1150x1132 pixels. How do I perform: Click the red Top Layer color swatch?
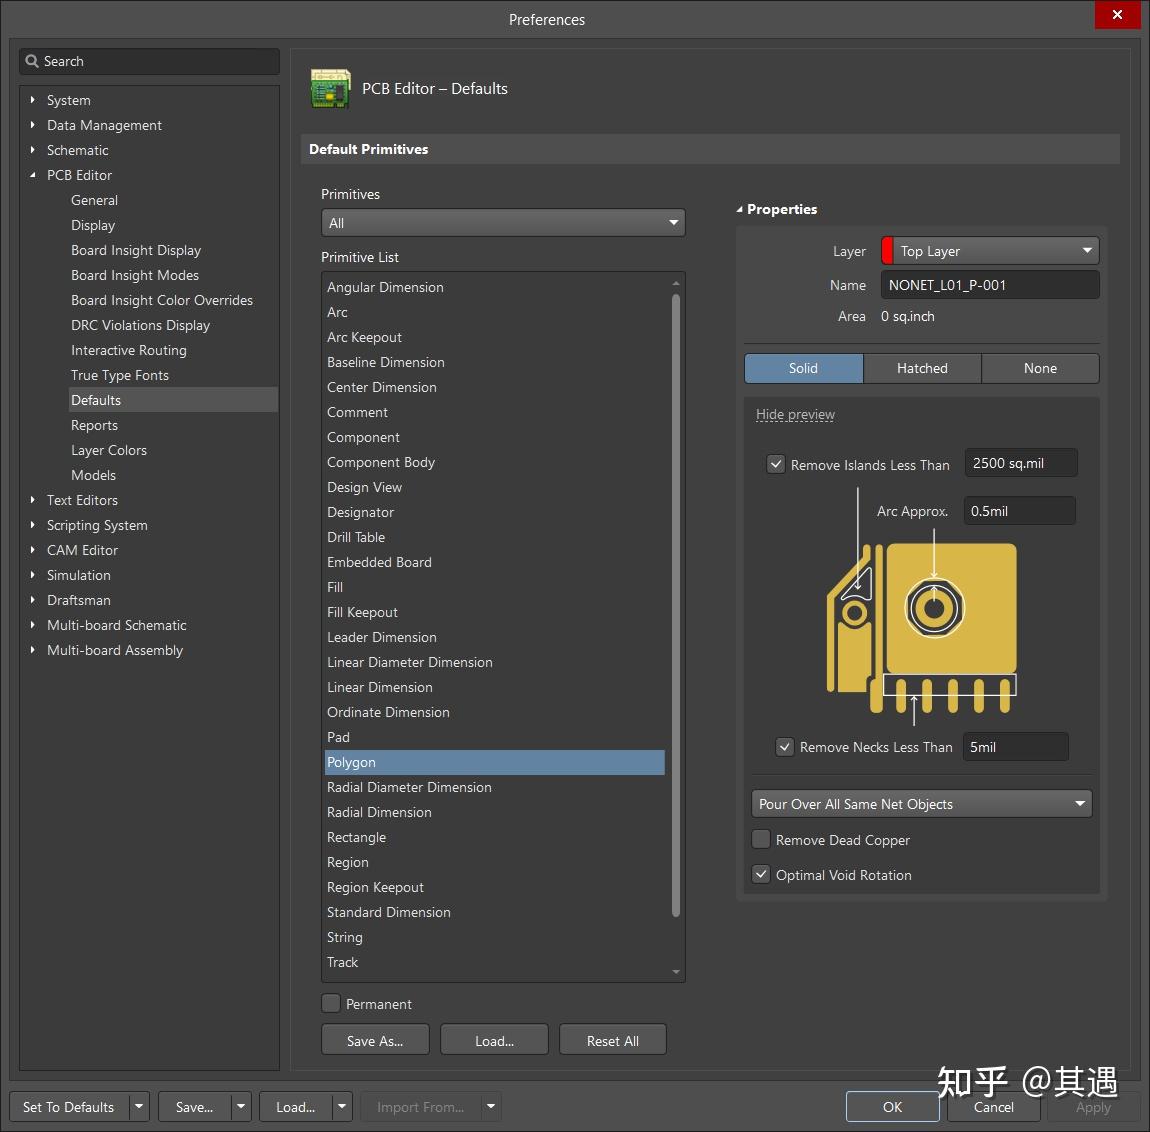[887, 251]
